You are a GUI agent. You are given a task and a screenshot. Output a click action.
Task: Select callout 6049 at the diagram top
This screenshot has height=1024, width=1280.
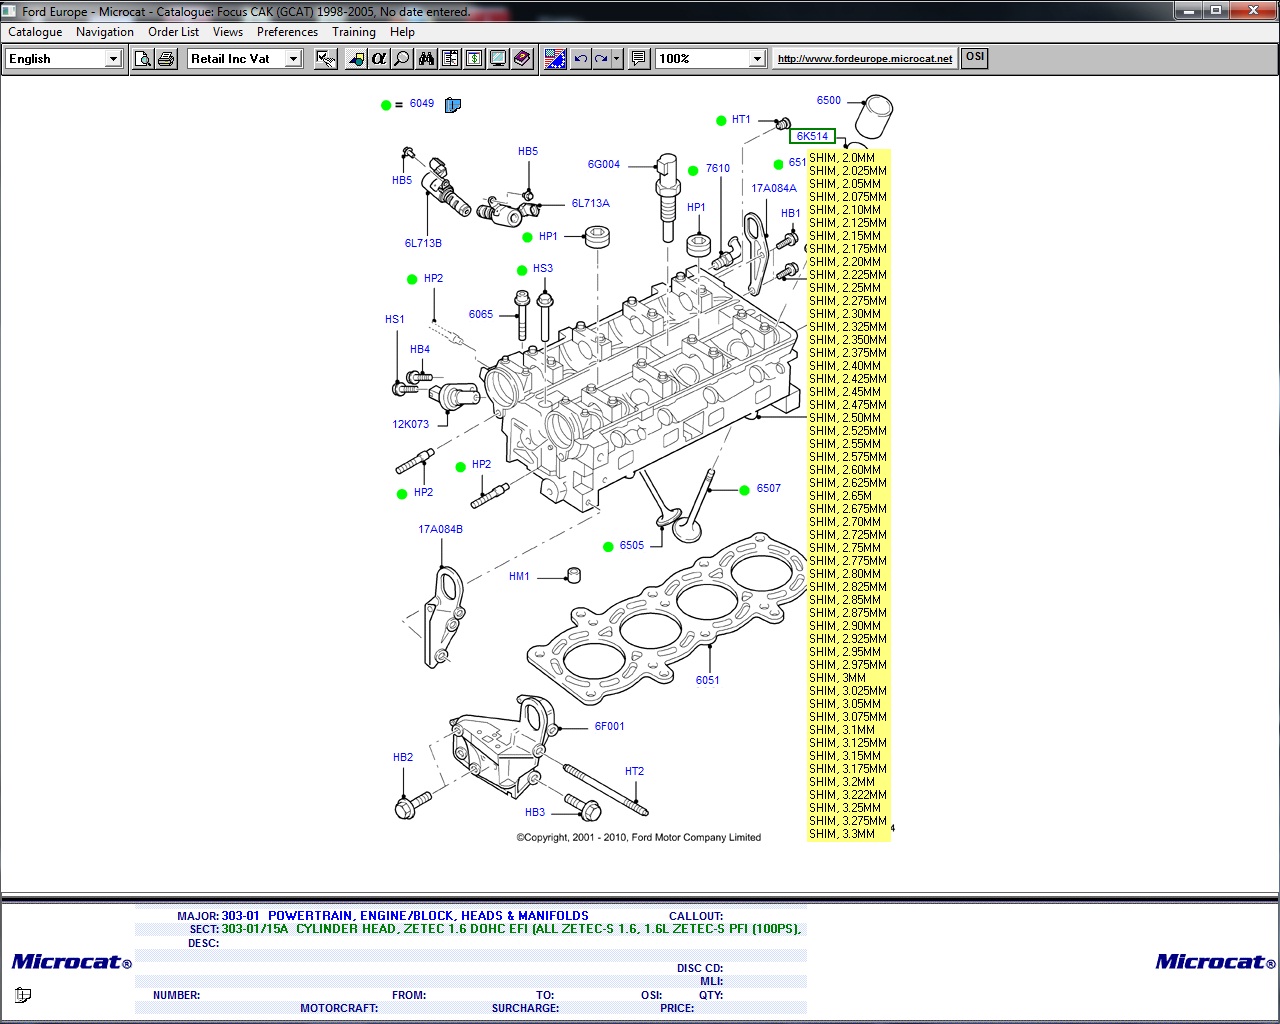click(x=422, y=104)
